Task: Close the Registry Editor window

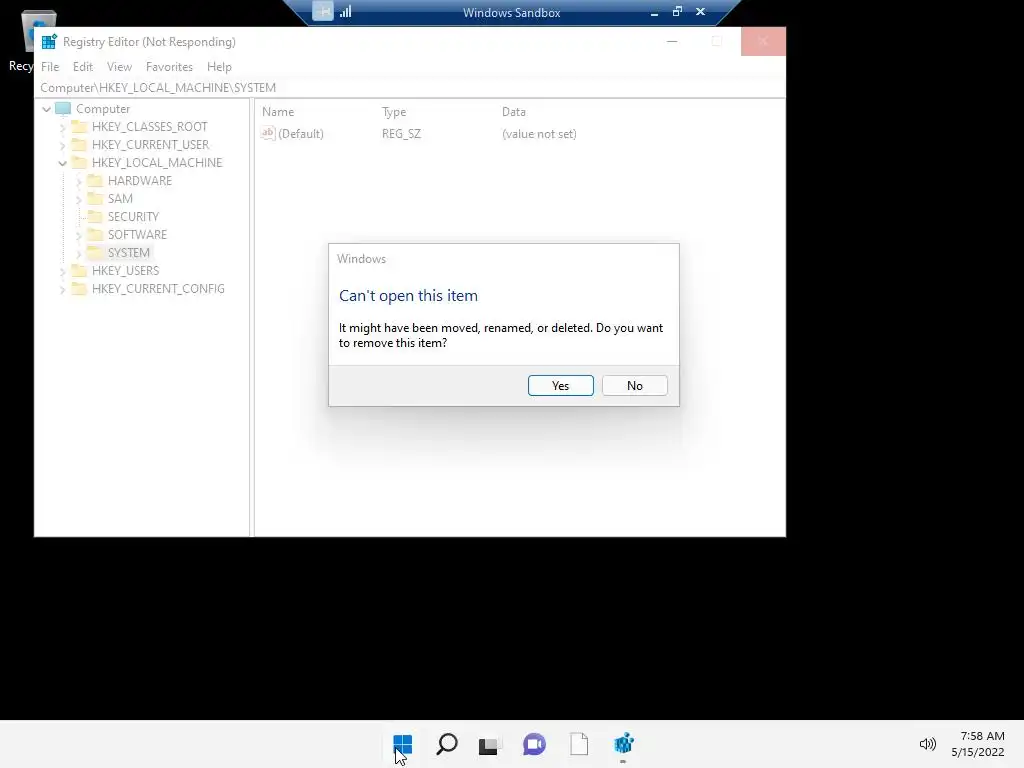Action: point(763,41)
